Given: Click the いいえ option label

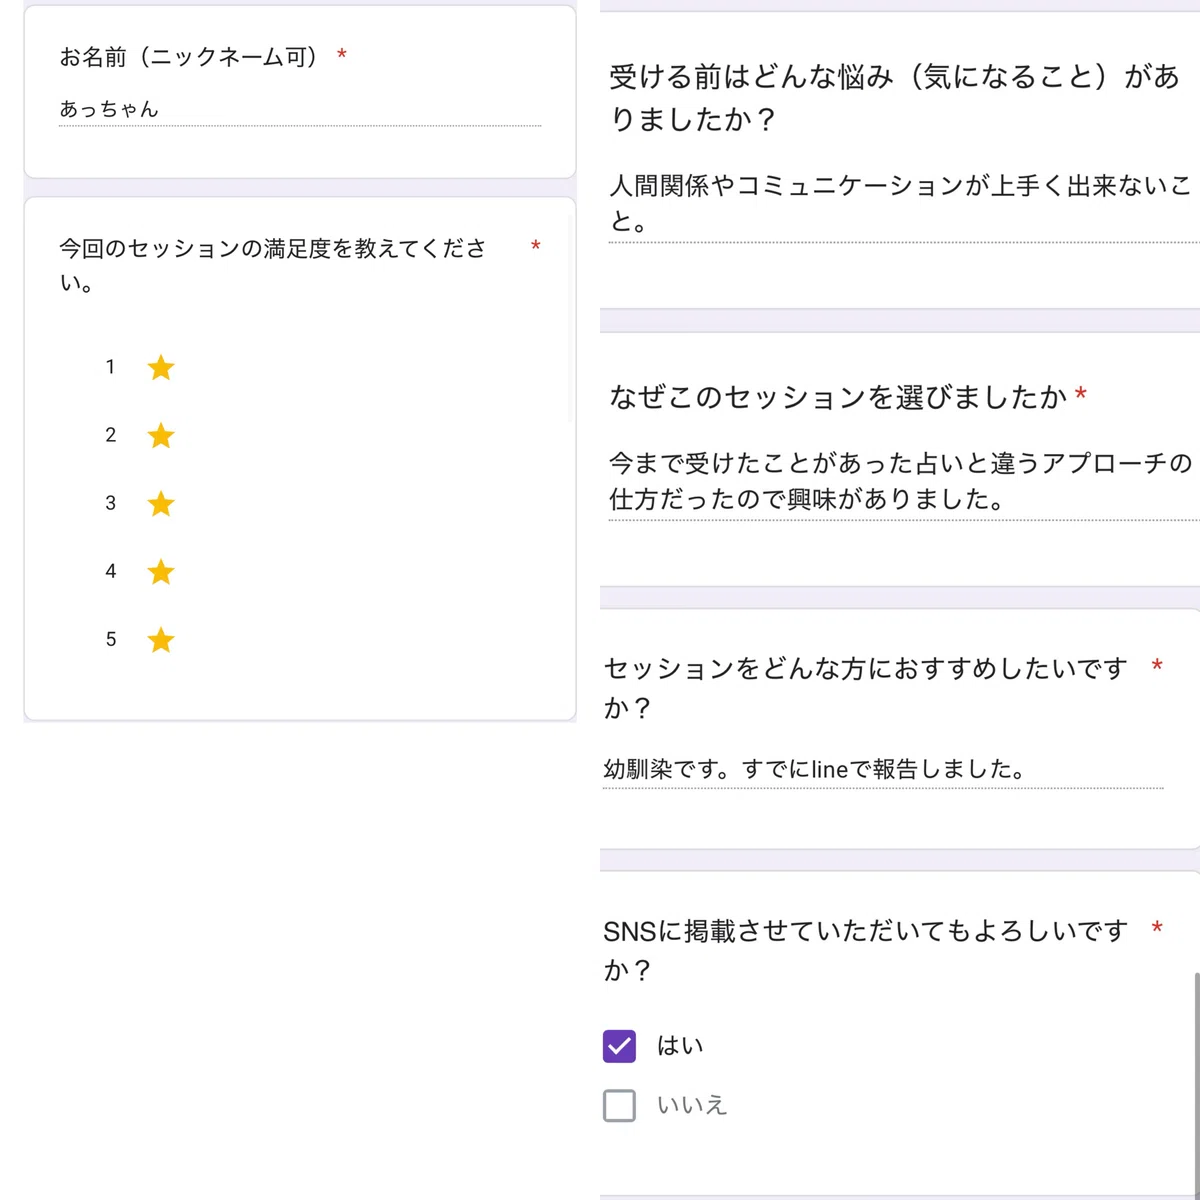Looking at the screenshot, I should (x=692, y=1106).
